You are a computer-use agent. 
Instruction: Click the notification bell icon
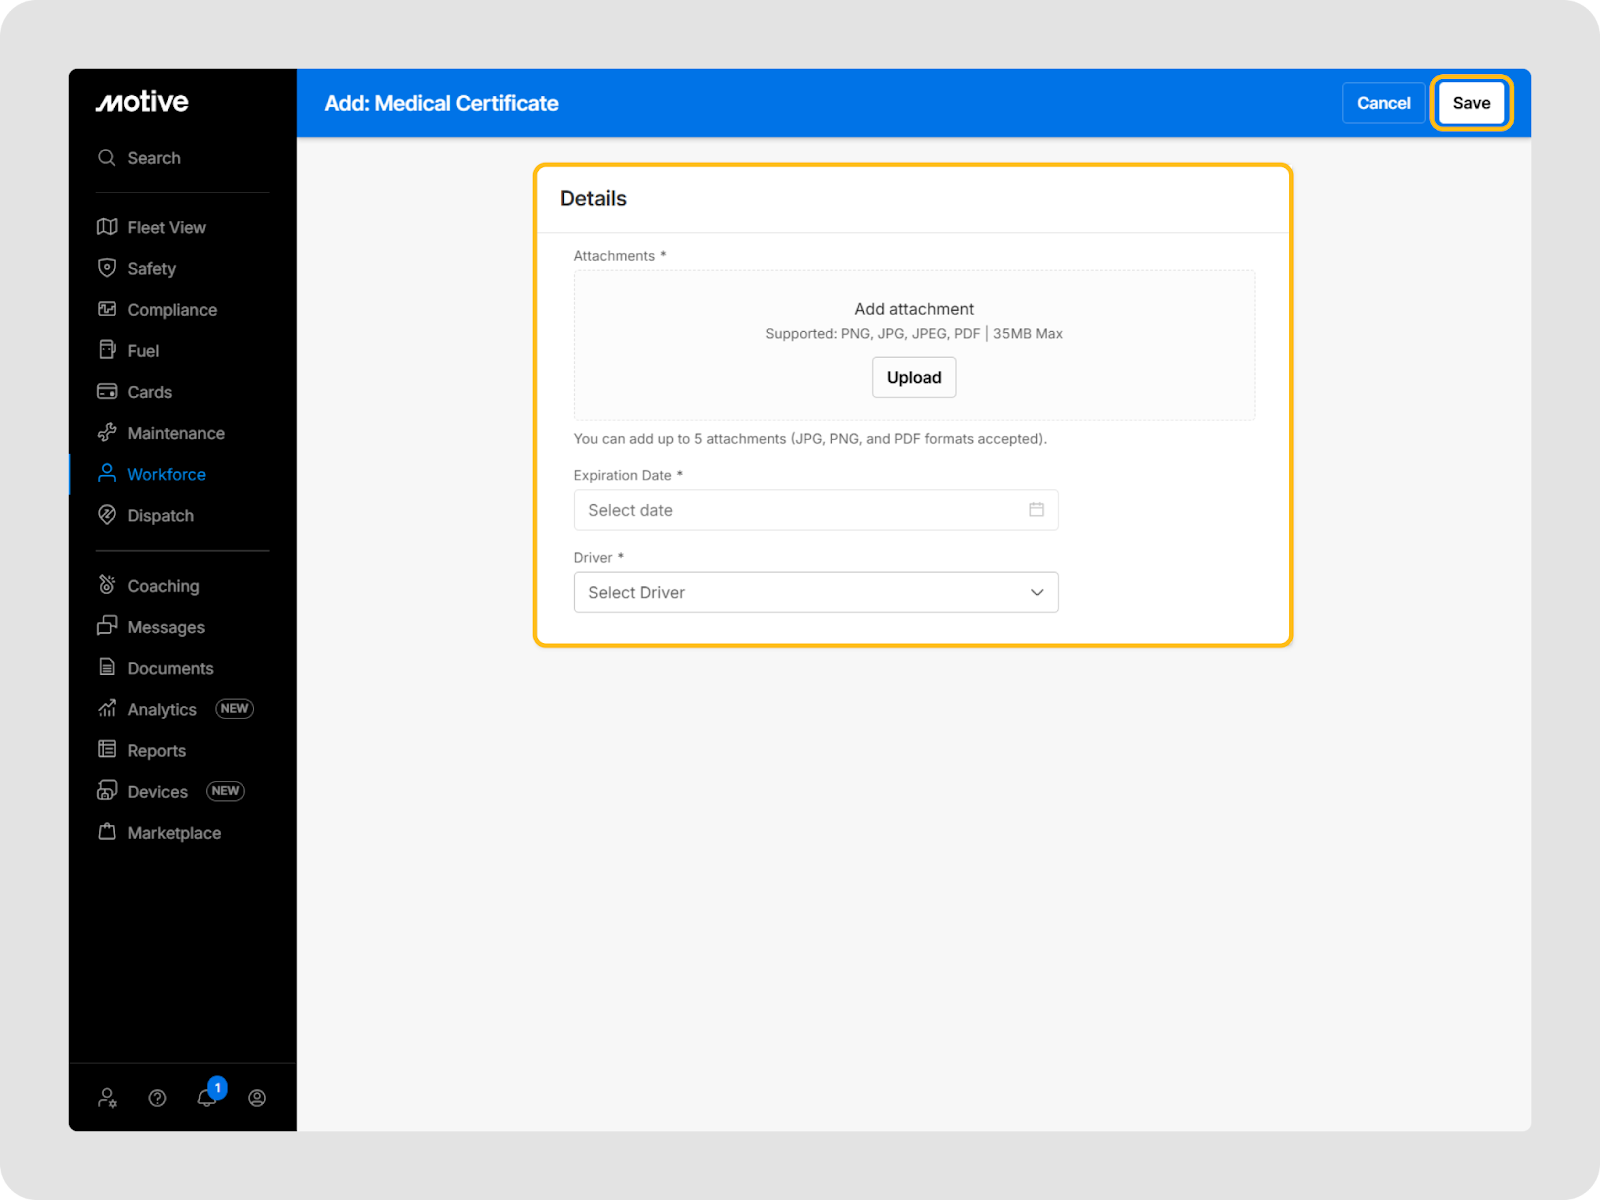pyautogui.click(x=207, y=1098)
